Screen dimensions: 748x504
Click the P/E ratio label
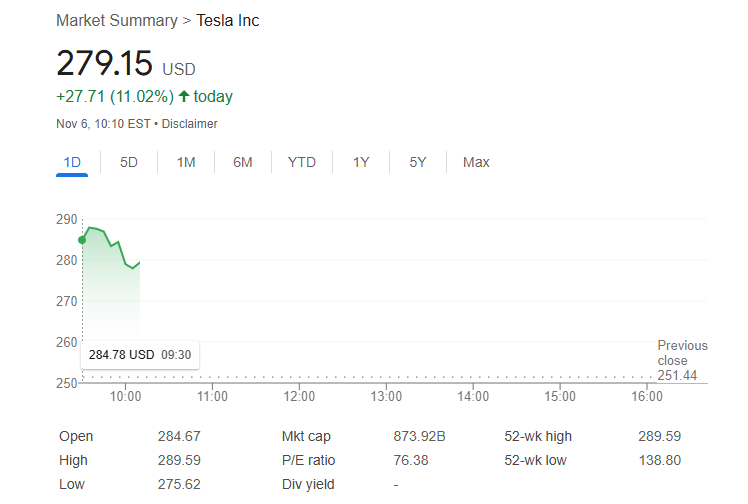coord(308,460)
